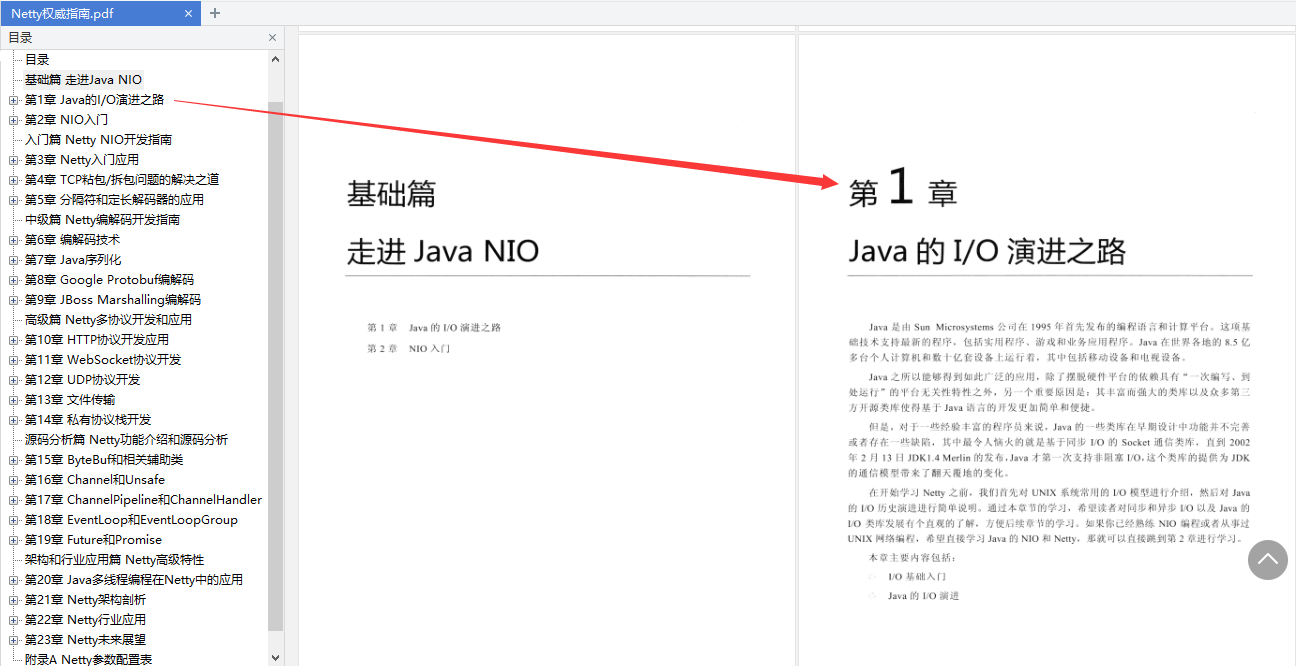The height and width of the screenshot is (666, 1296).
Task: Expand 第7章 Java序列化 node
Action: tap(13, 260)
